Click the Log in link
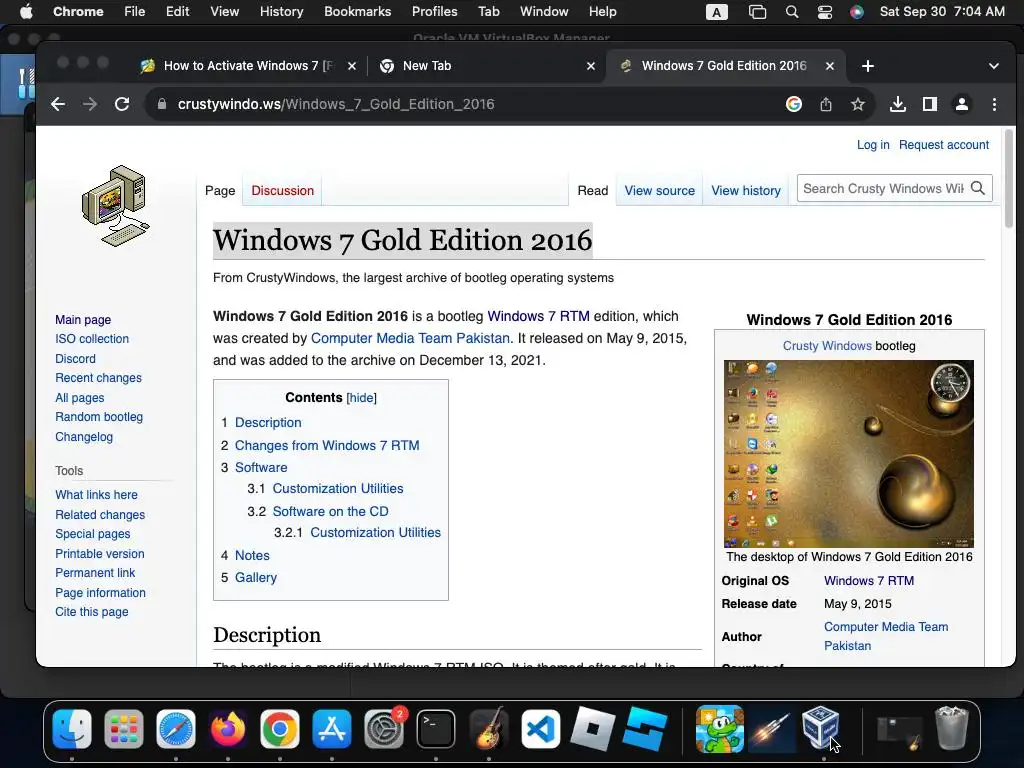The width and height of the screenshot is (1024, 768). (873, 145)
